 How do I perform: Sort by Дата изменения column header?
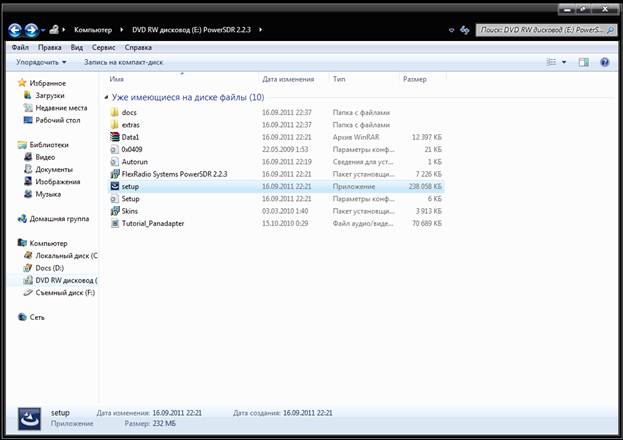pos(288,79)
